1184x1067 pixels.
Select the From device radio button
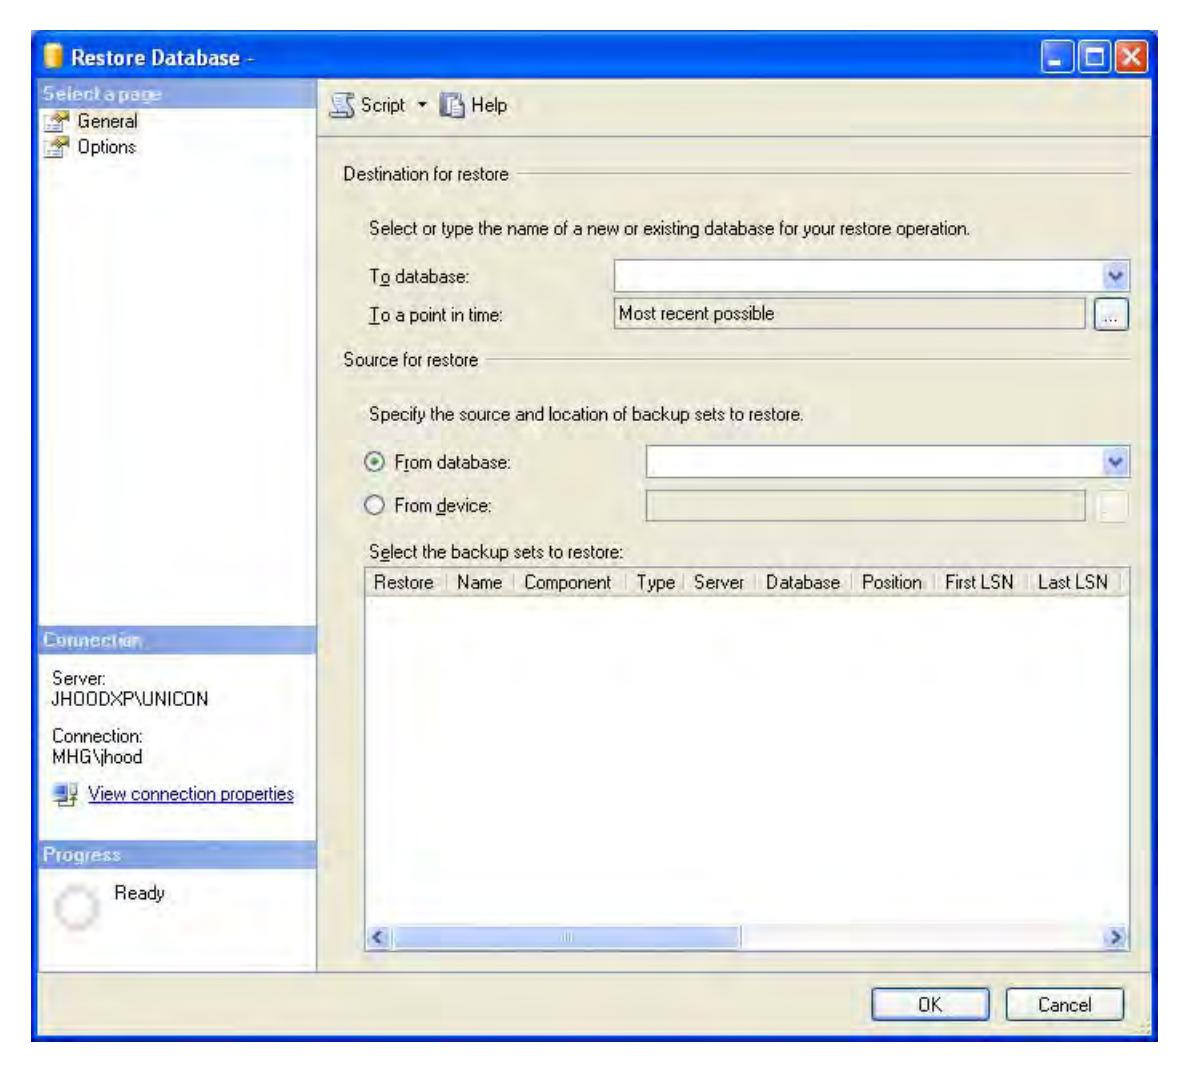coord(375,505)
